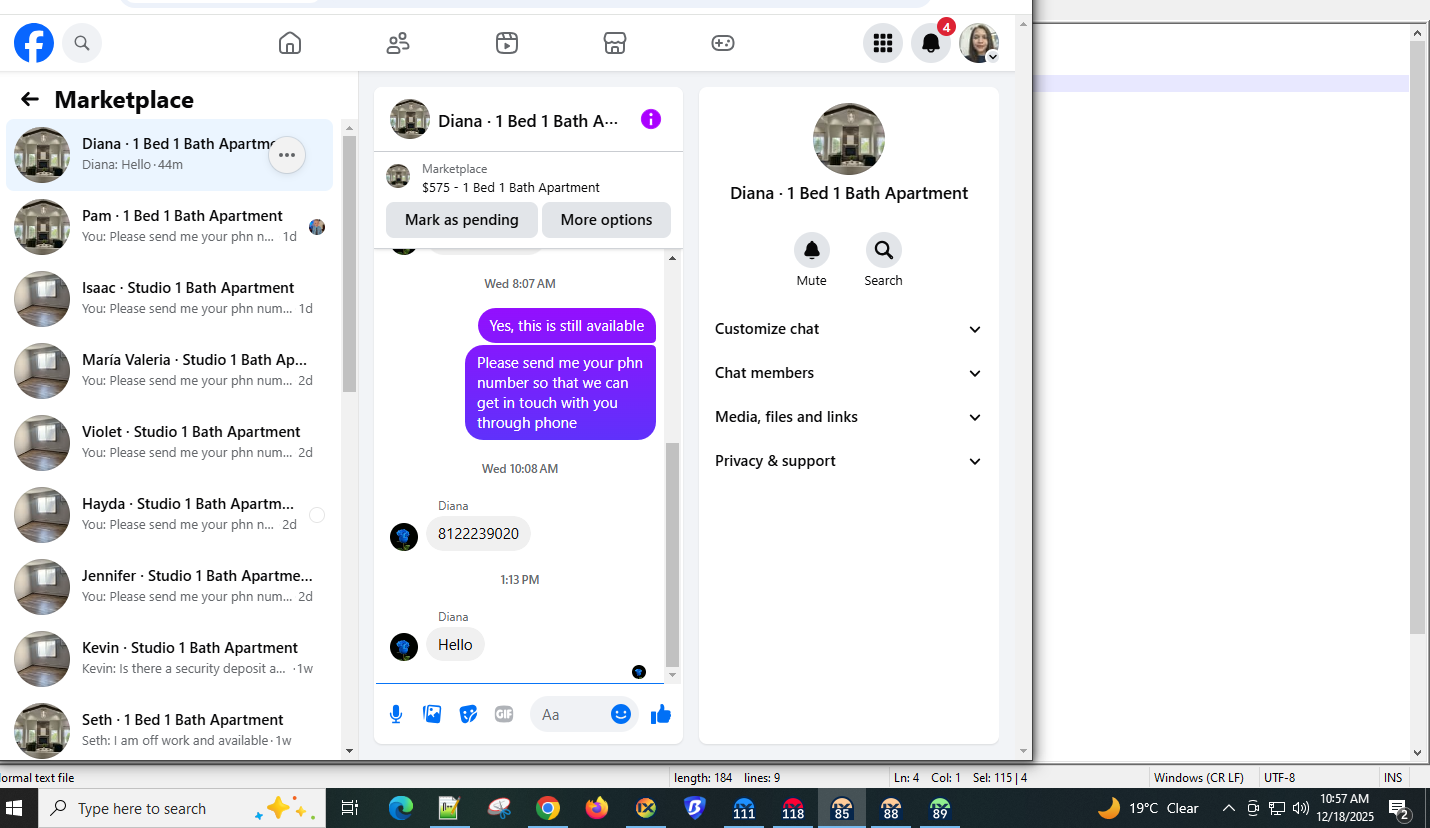
Task: Open Task View on taskbar
Action: (x=350, y=808)
